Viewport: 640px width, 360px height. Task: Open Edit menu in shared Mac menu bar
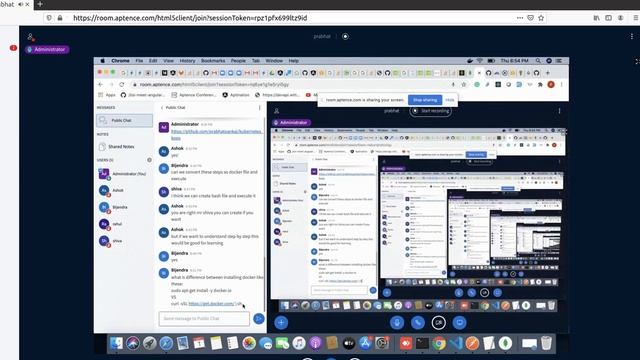coord(153,60)
